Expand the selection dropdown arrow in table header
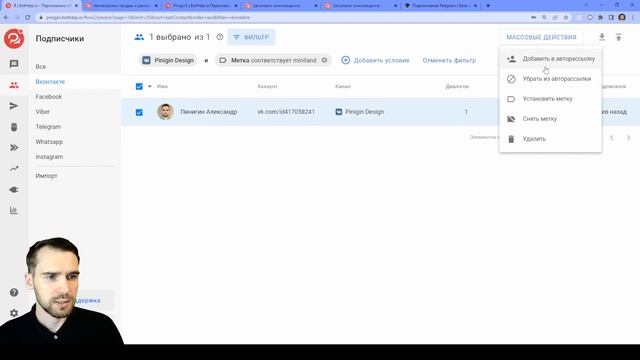The image size is (640, 360). click(149, 87)
